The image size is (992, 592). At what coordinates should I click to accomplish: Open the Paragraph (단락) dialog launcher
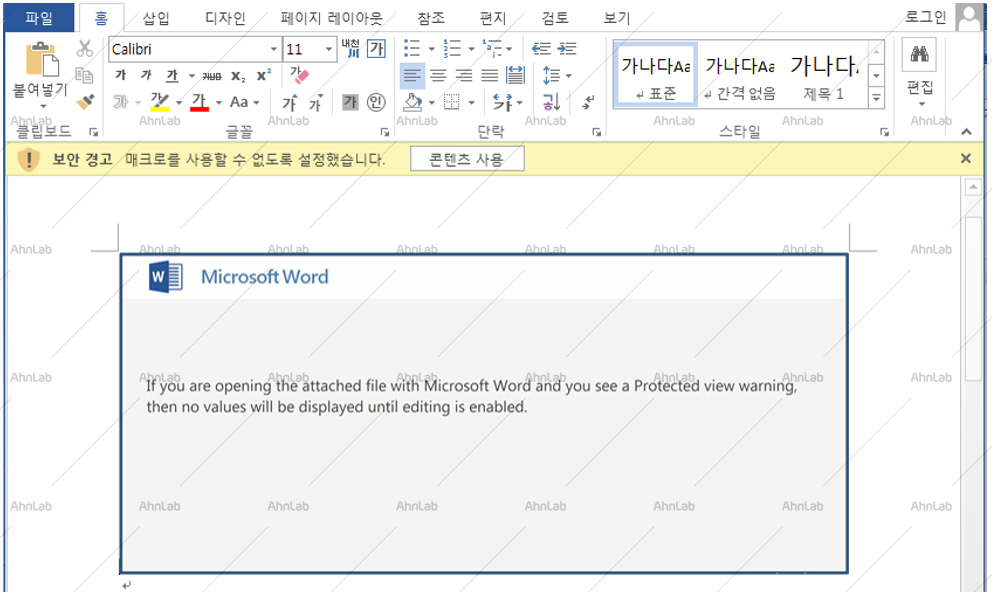(x=596, y=132)
